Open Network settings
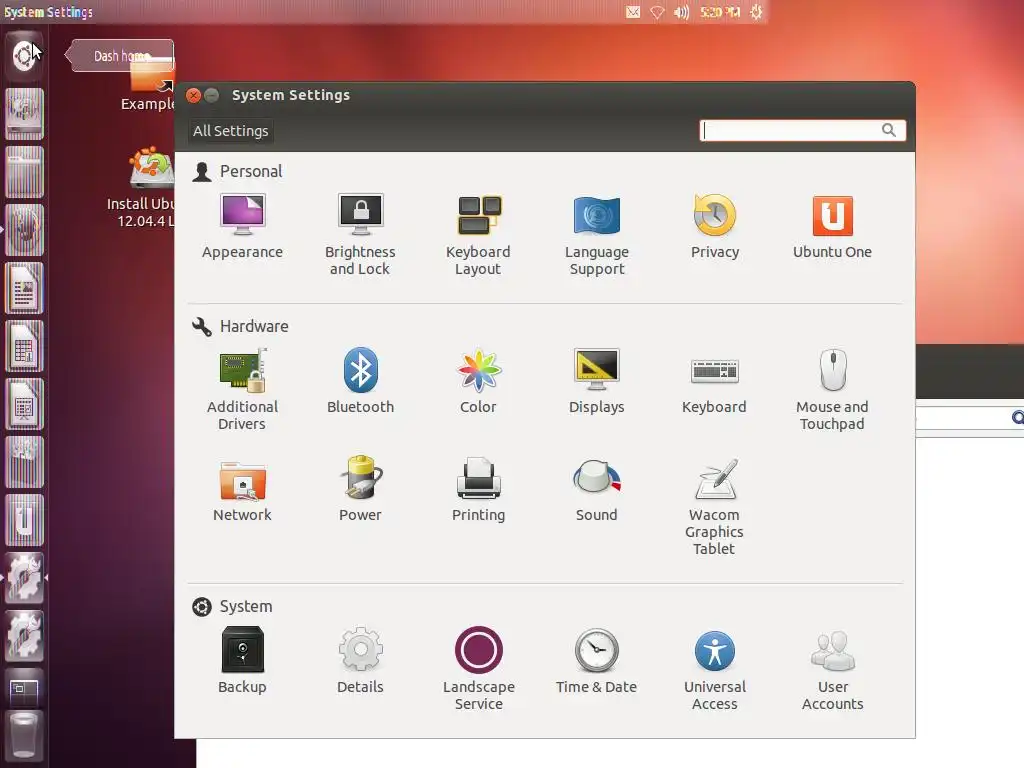 point(242,490)
